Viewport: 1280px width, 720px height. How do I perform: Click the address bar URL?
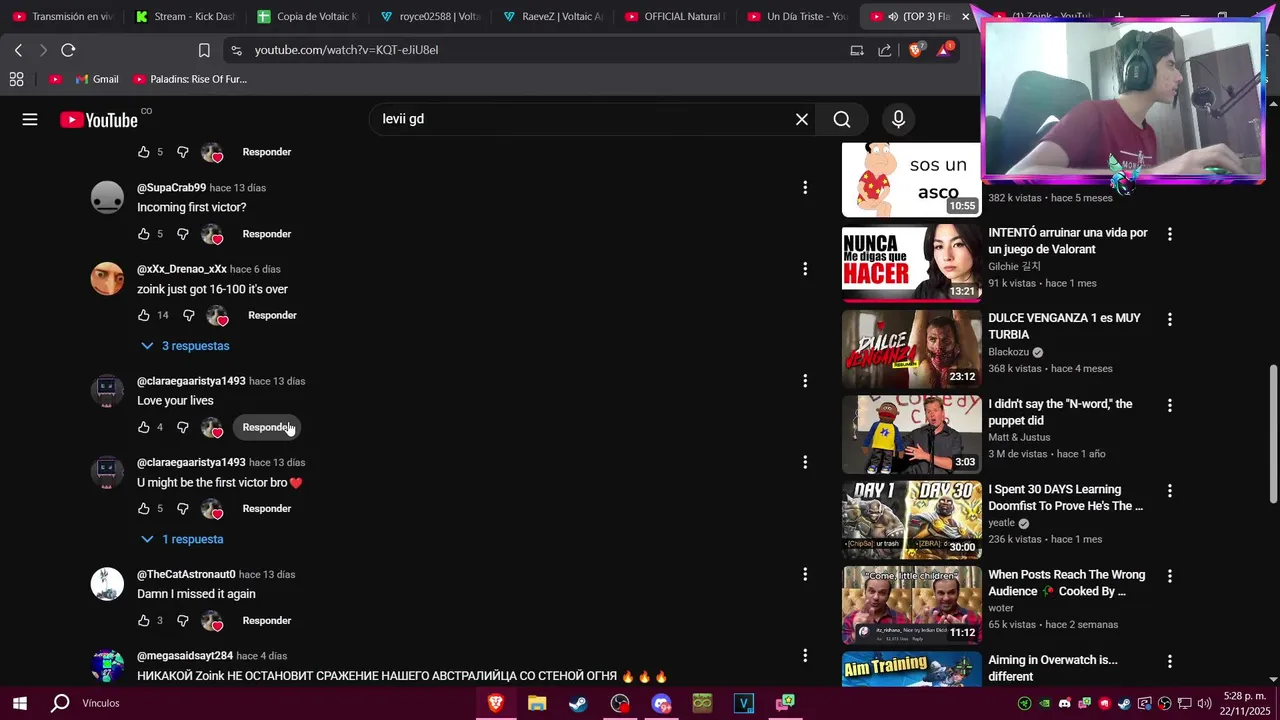pyautogui.click(x=346, y=50)
